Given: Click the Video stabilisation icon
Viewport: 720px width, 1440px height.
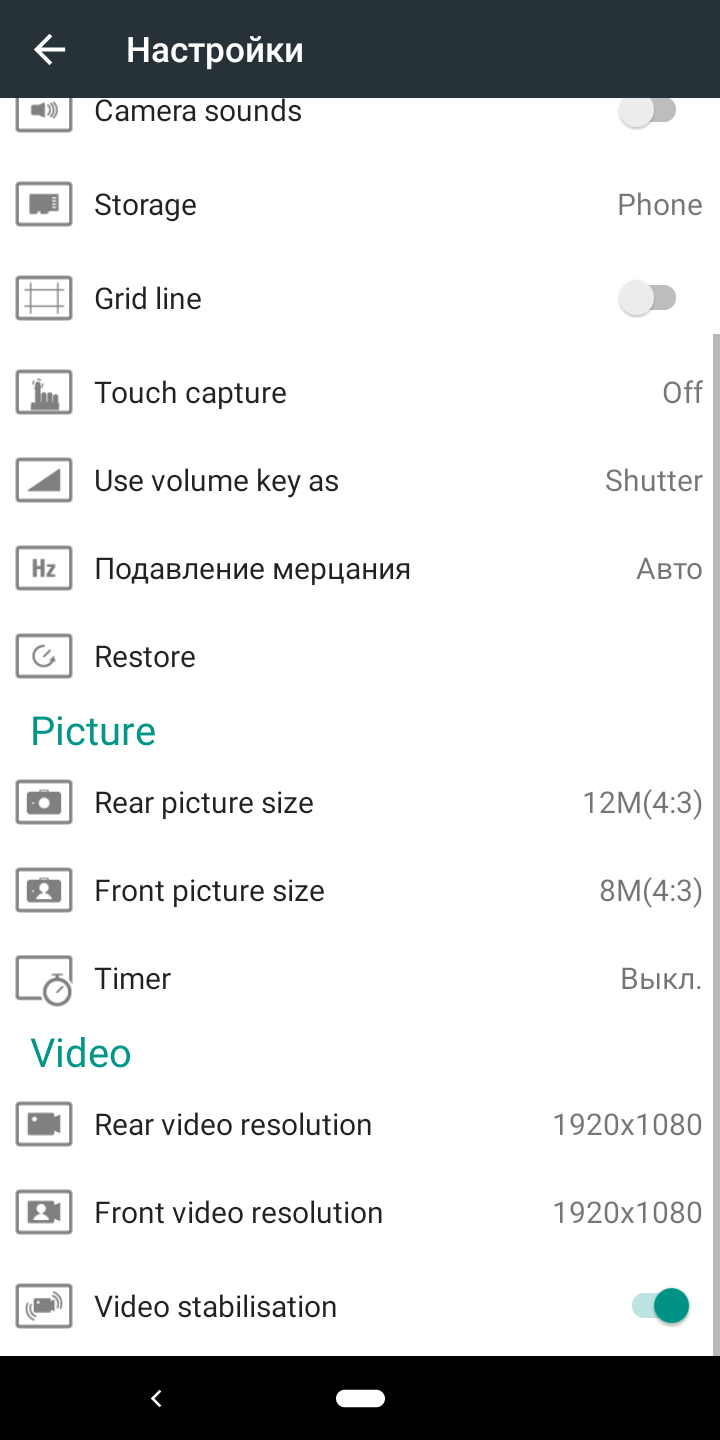Looking at the screenshot, I should coord(44,1307).
